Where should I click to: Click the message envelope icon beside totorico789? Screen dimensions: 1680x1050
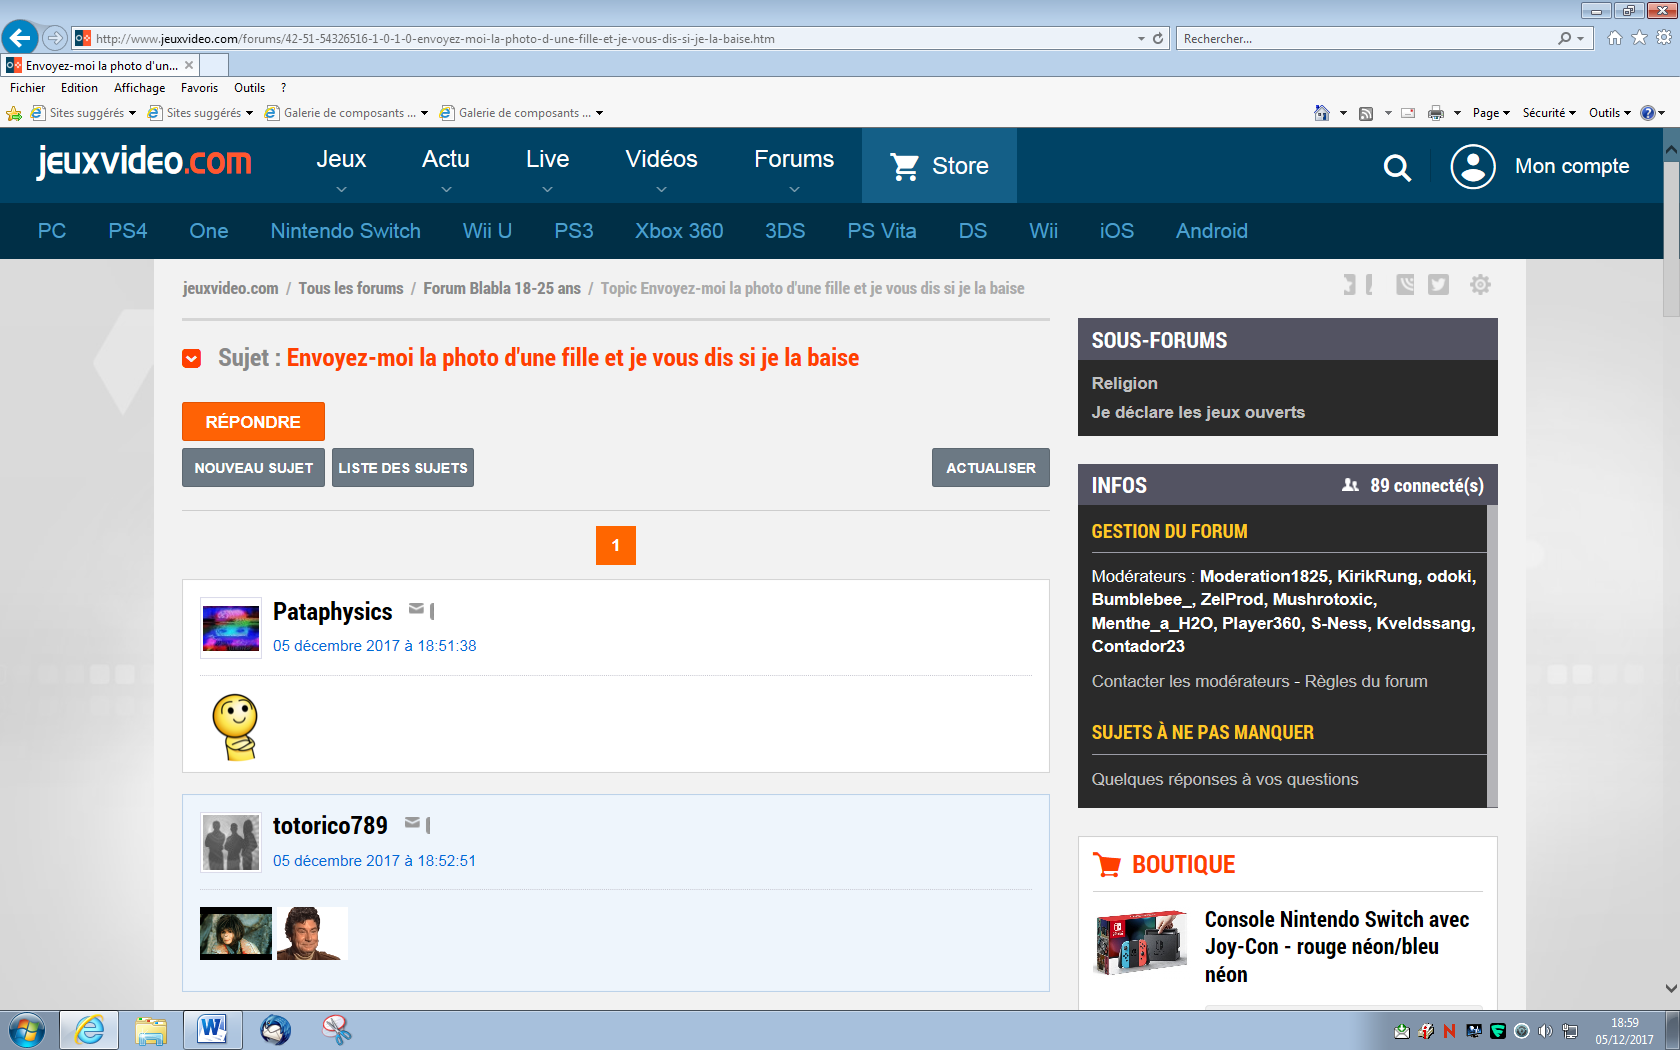412,823
